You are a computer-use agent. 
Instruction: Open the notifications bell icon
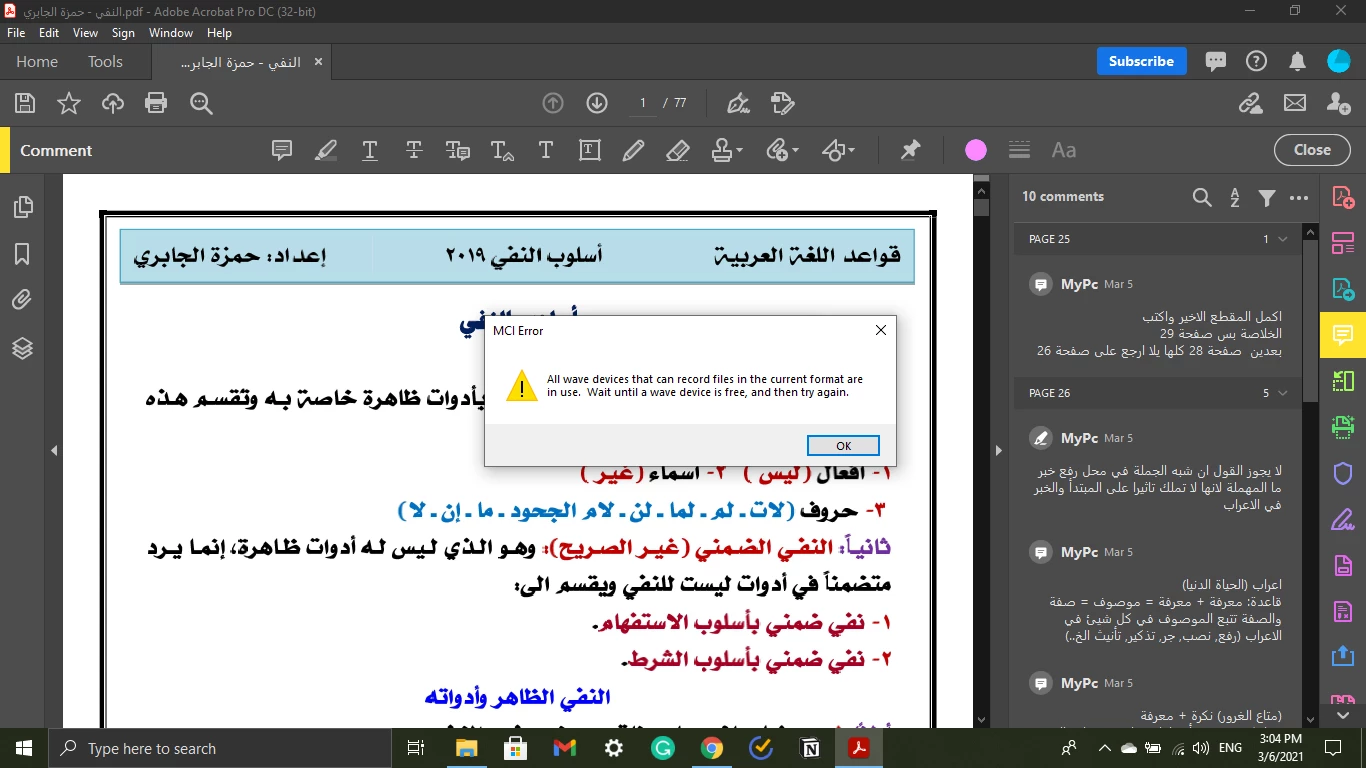pyautogui.click(x=1297, y=61)
